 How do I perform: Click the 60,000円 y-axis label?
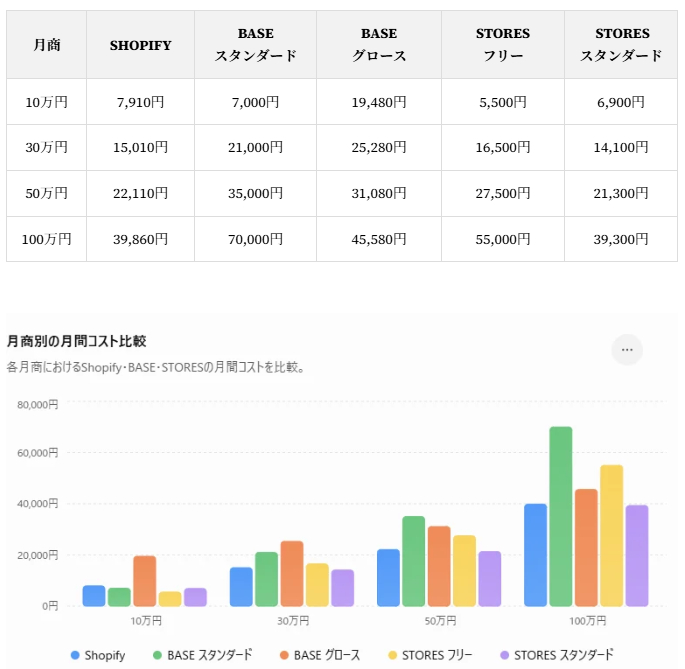click(x=38, y=453)
